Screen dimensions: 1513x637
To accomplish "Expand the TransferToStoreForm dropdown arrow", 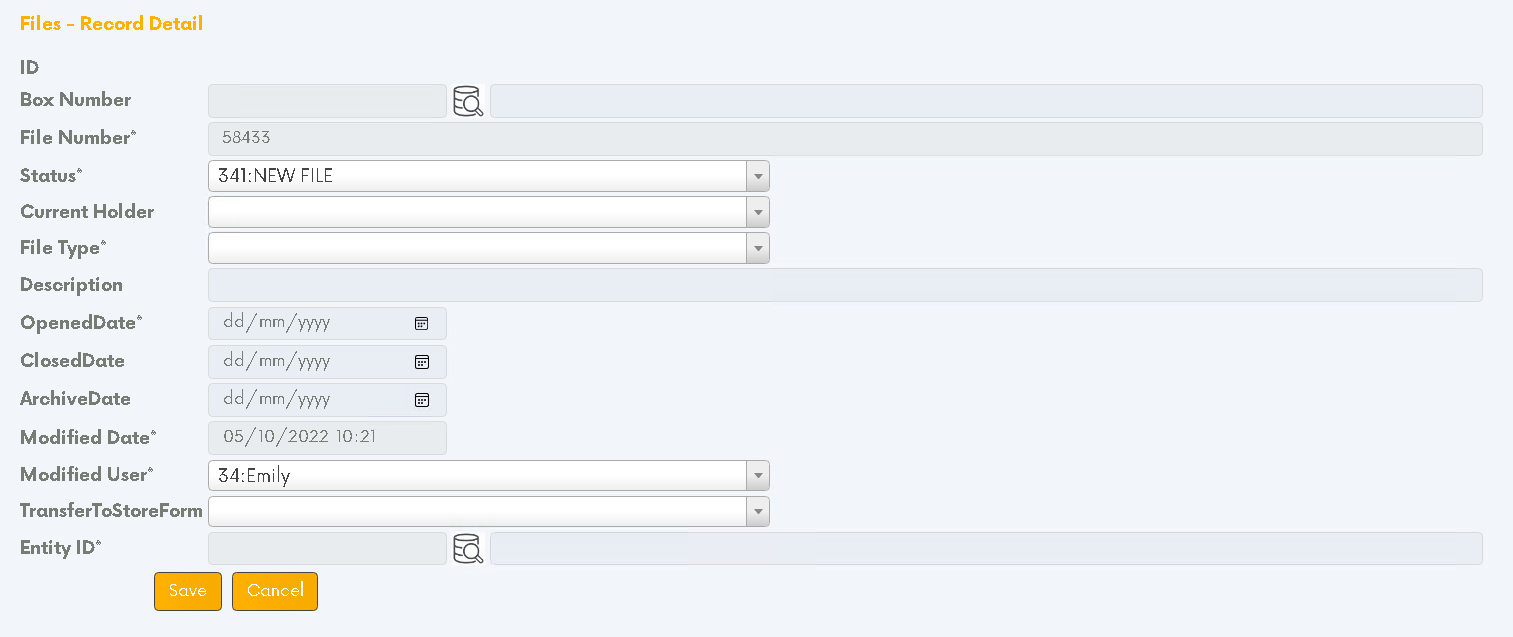I will (x=758, y=511).
